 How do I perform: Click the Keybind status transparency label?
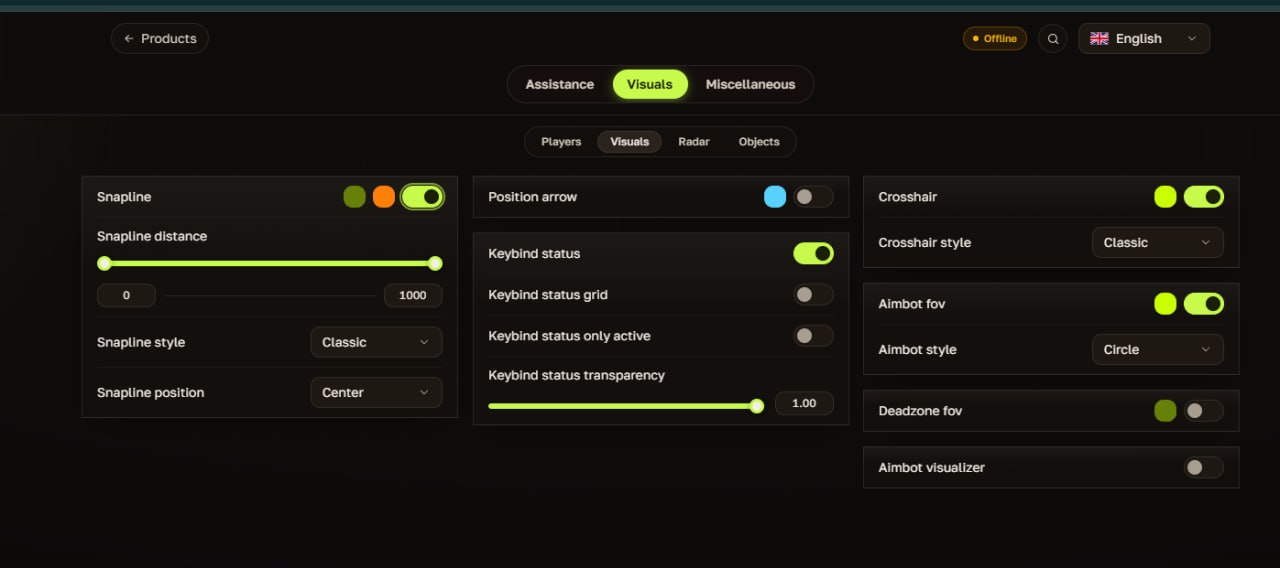point(576,376)
